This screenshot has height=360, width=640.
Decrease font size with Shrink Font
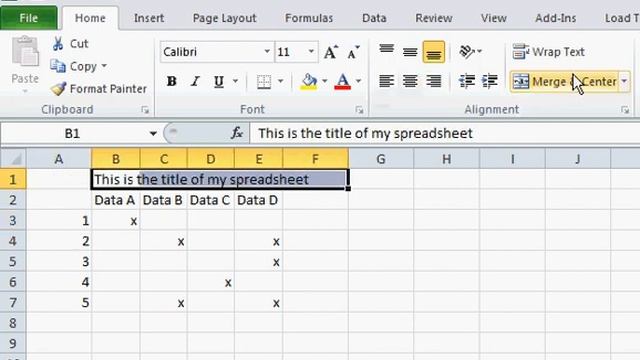[x=353, y=52]
